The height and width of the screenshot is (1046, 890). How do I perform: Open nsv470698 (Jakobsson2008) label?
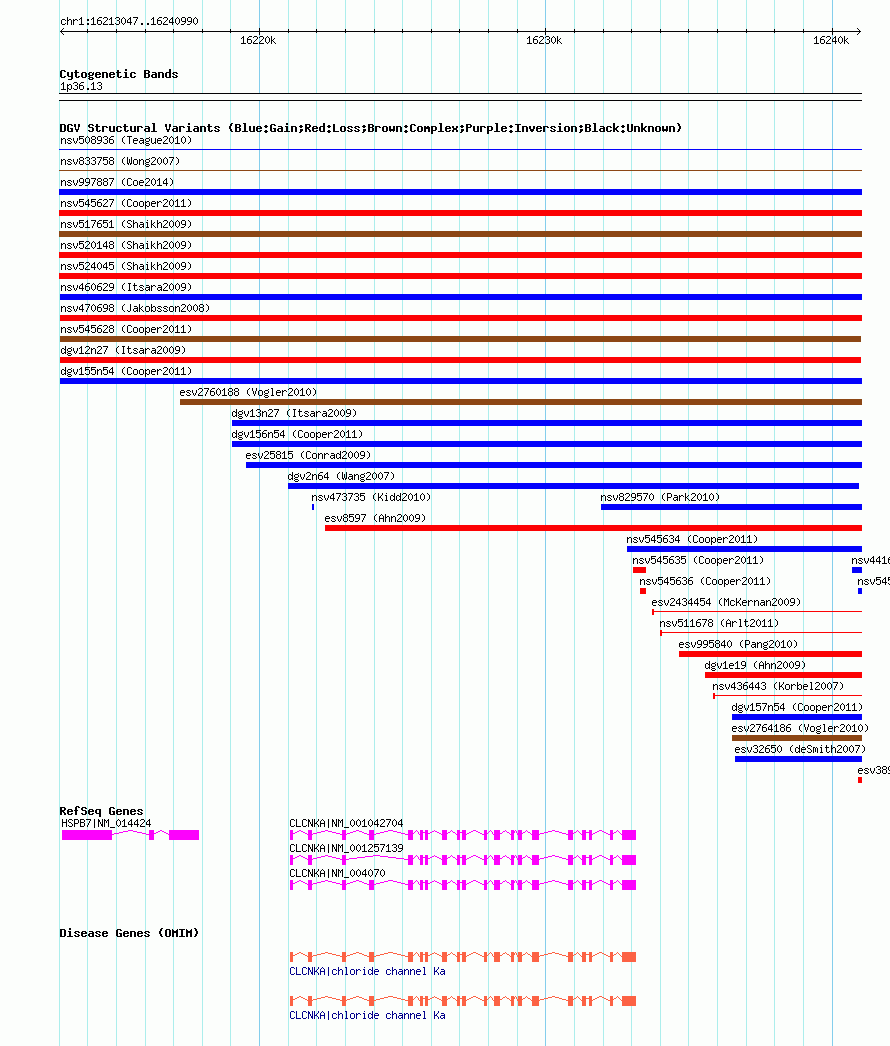(135, 308)
